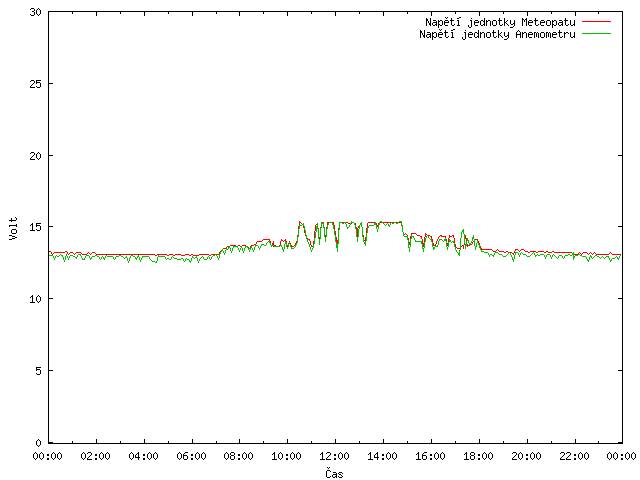Click the green legend line sample
The image size is (640, 480).
pos(596,34)
